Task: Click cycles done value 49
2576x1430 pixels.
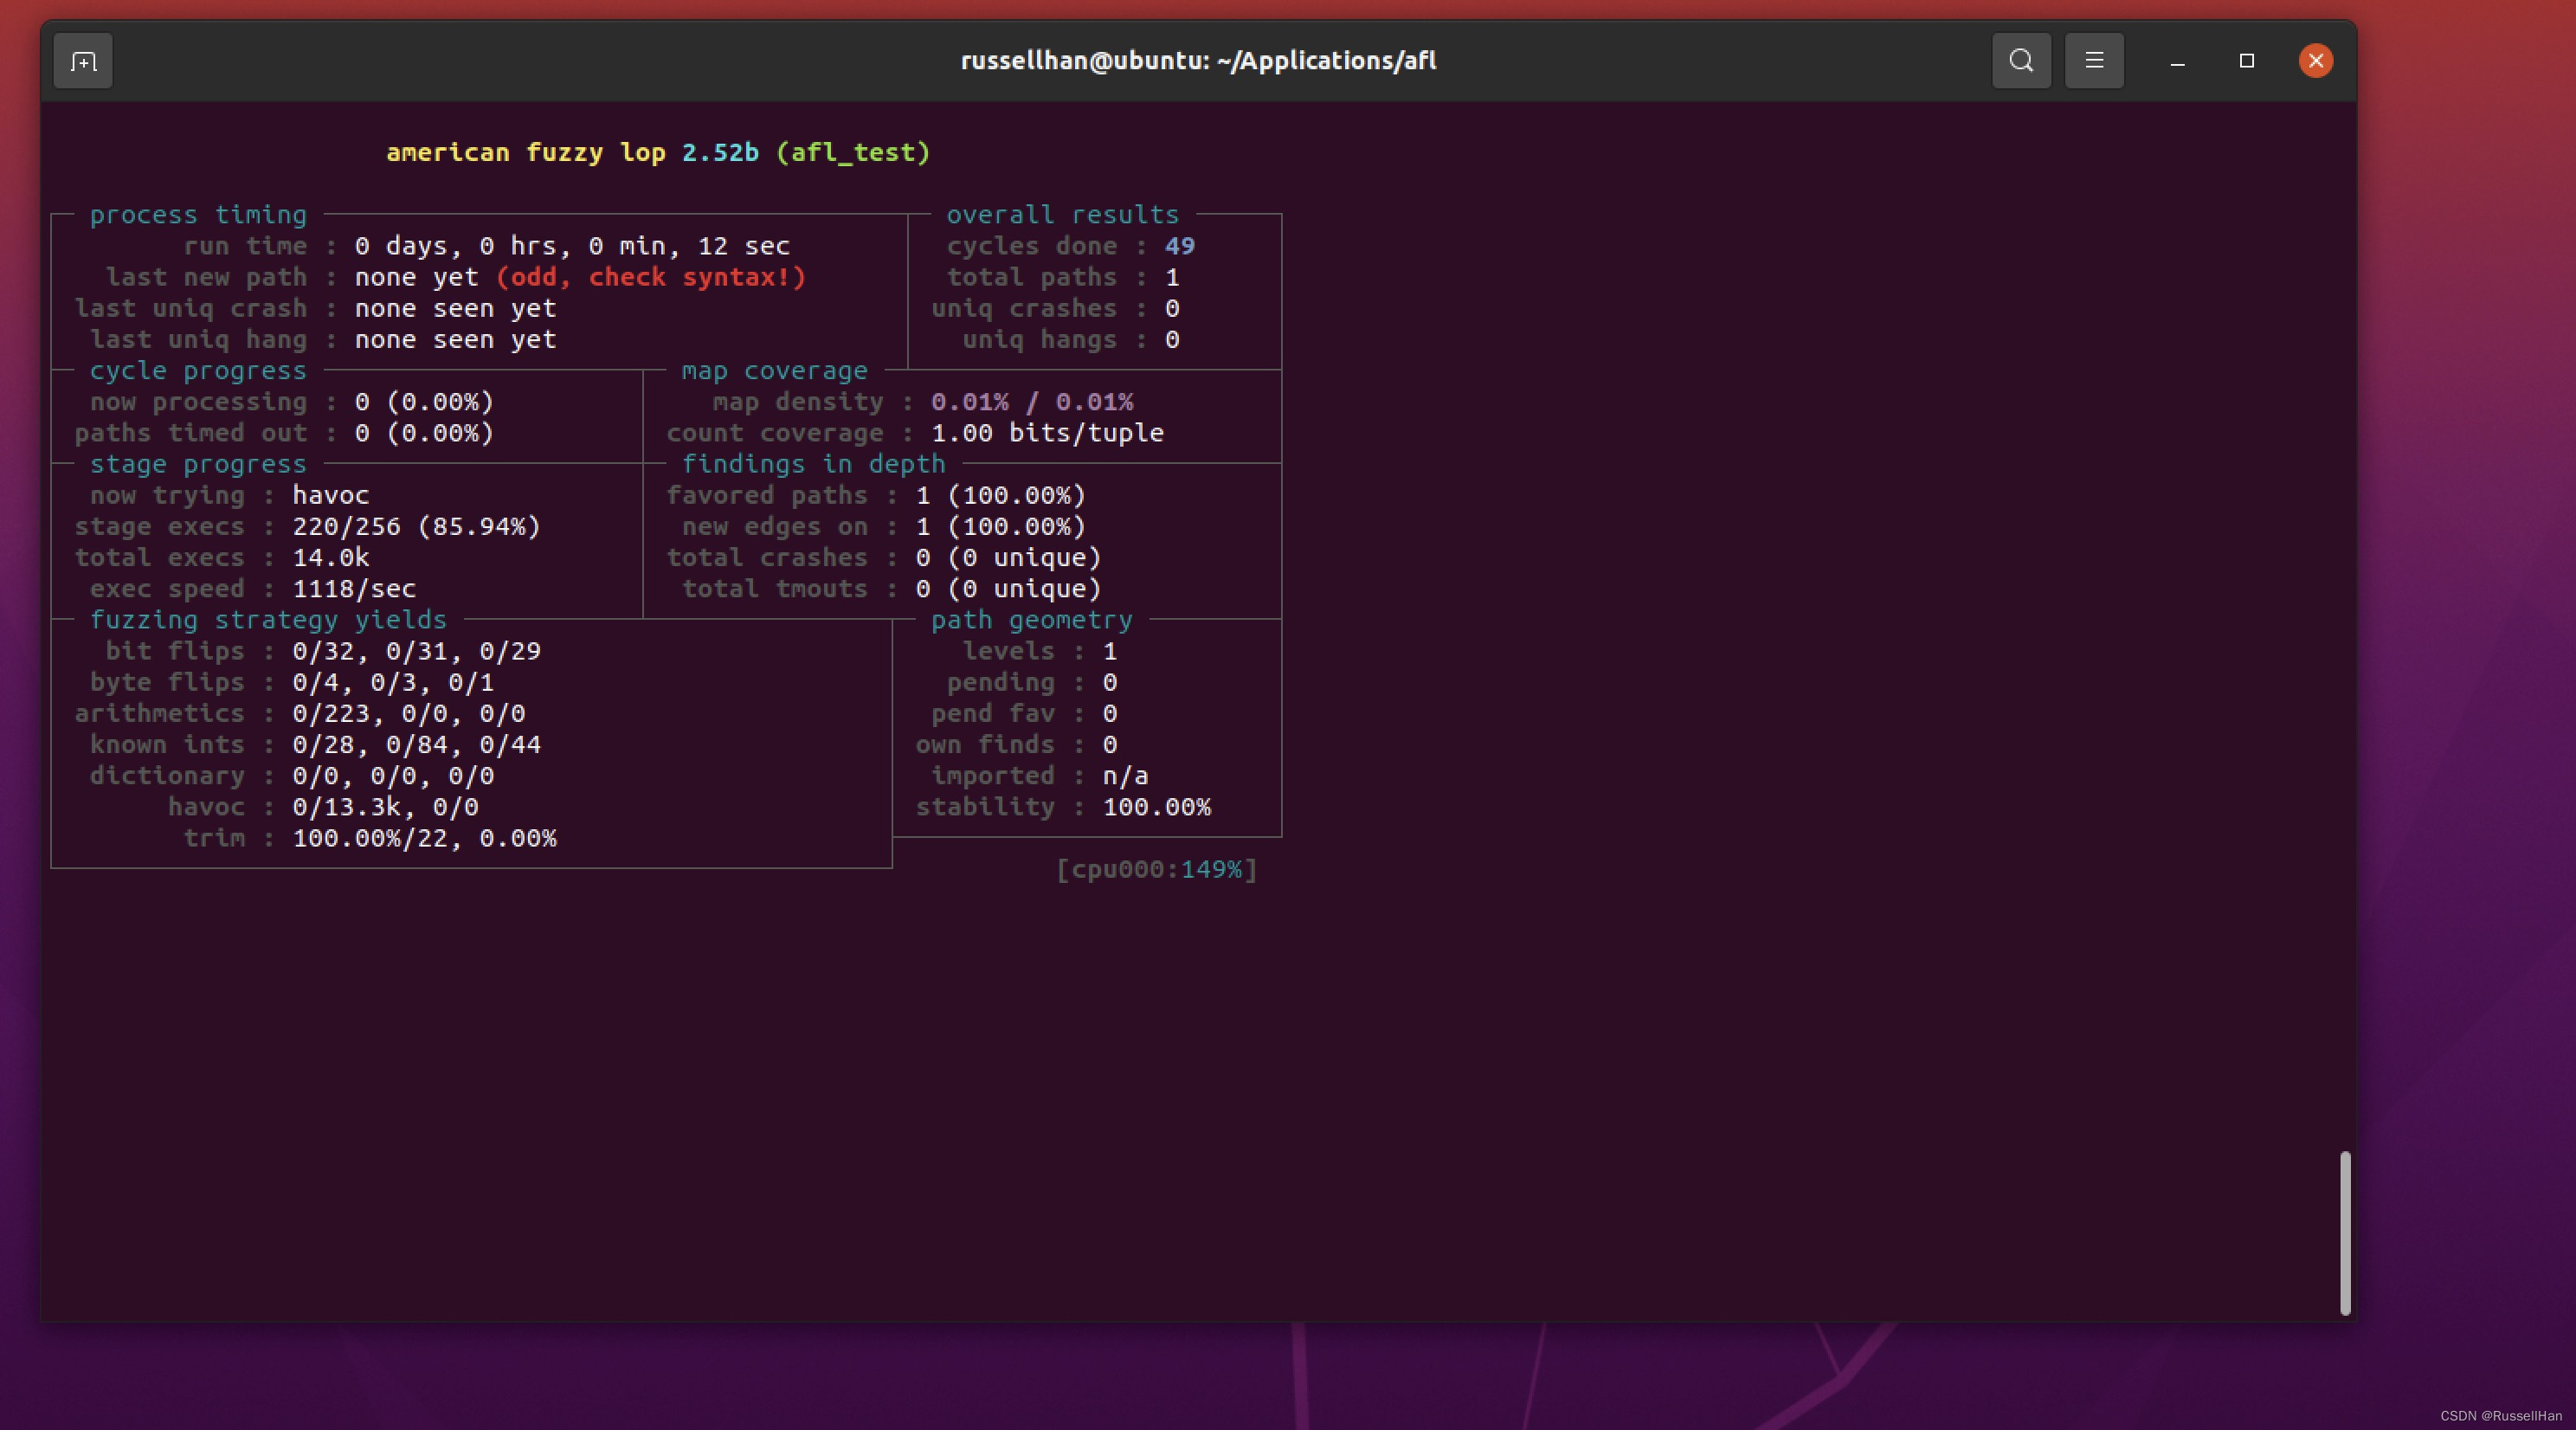Action: click(1180, 246)
